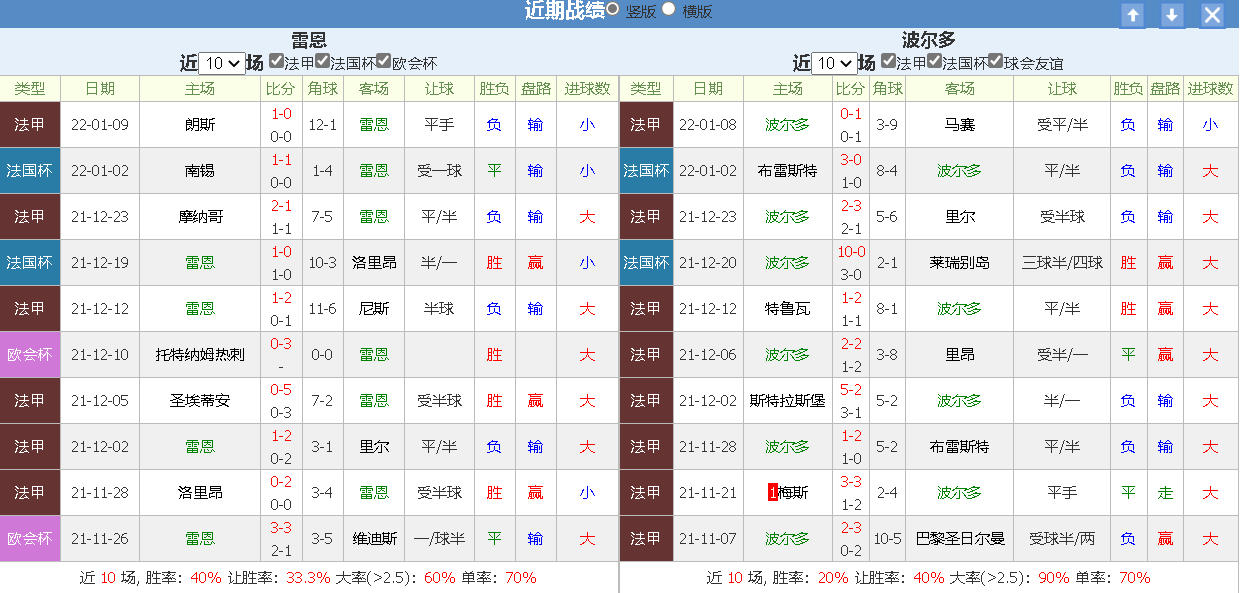Close the 近期战绩 panel with X
This screenshot has height=593, width=1240.
[x=1212, y=15]
